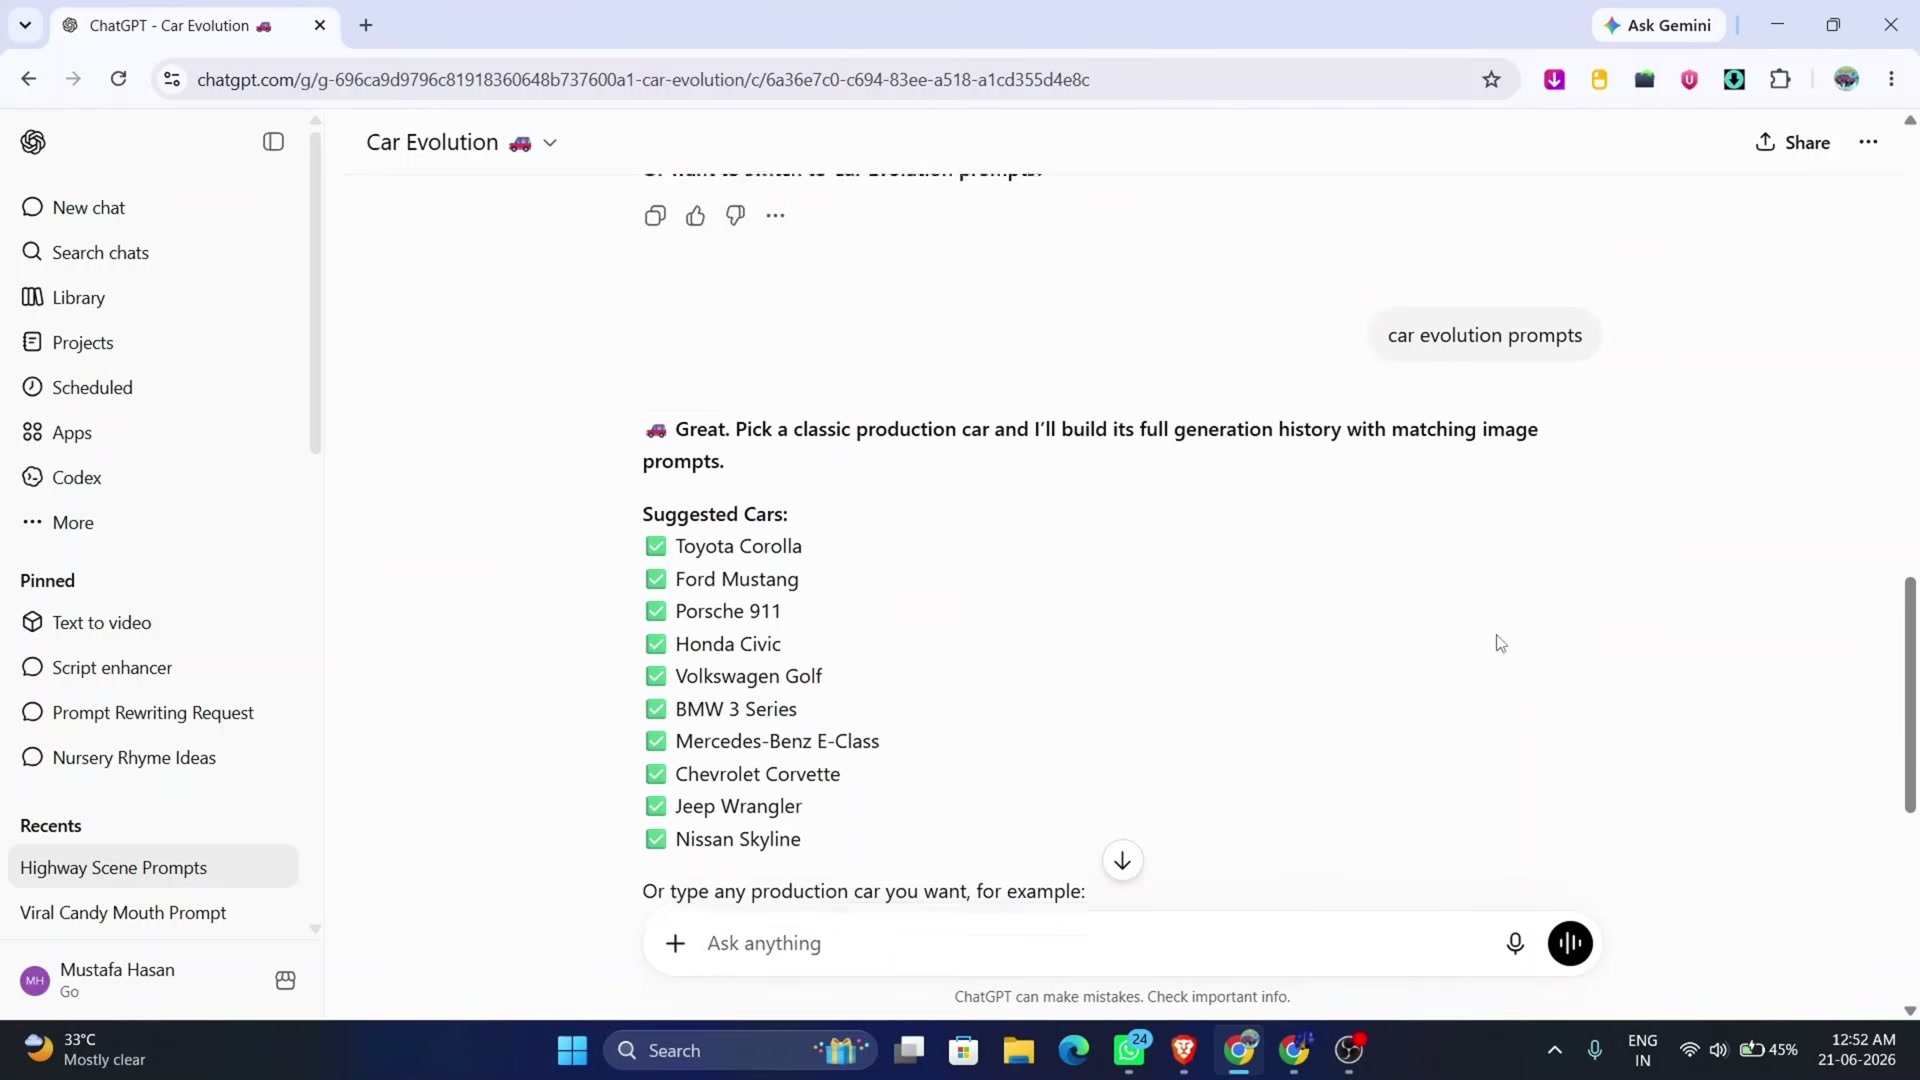Open pinned chat Nursery Rhyme Ideas
The image size is (1920, 1080).
tap(155, 758)
